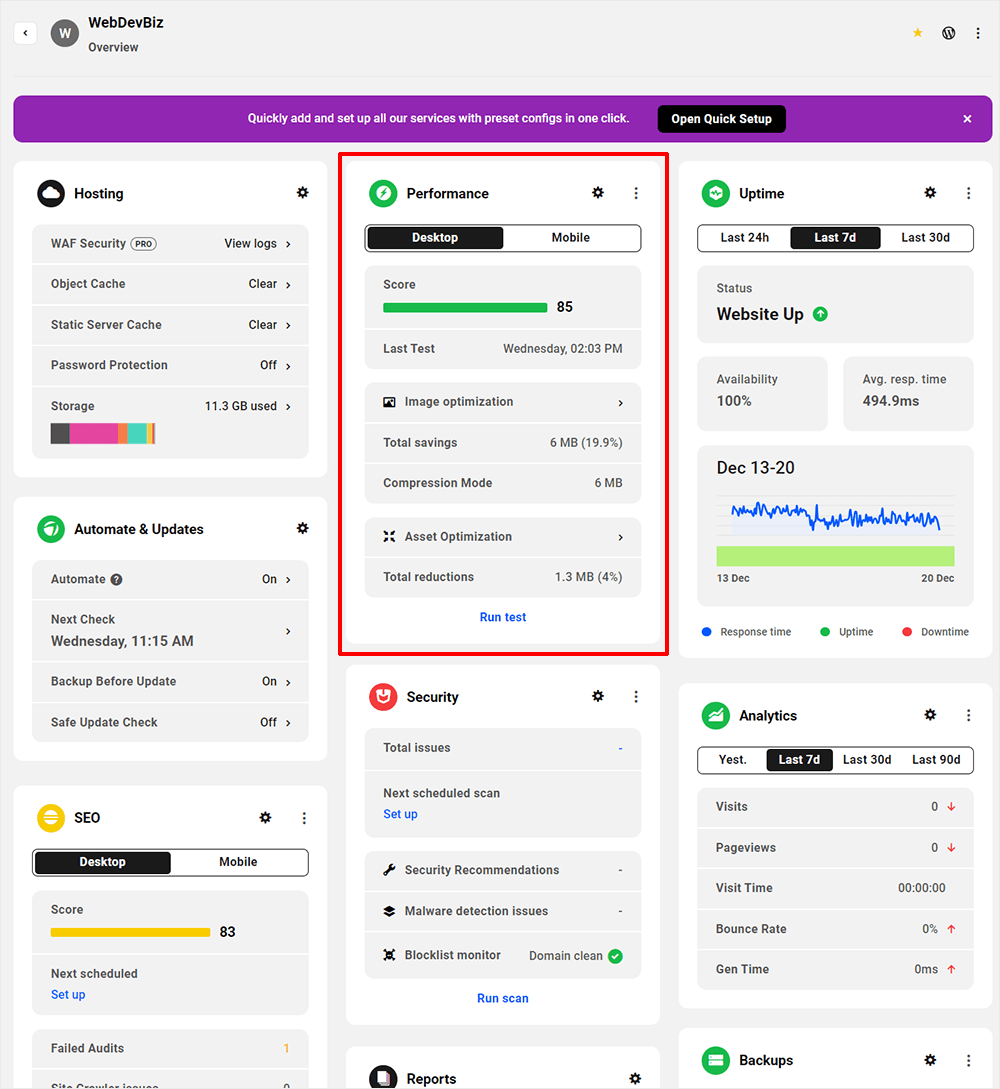Open Reports settings gear
This screenshot has width=1000, height=1089.
[x=635, y=1079]
